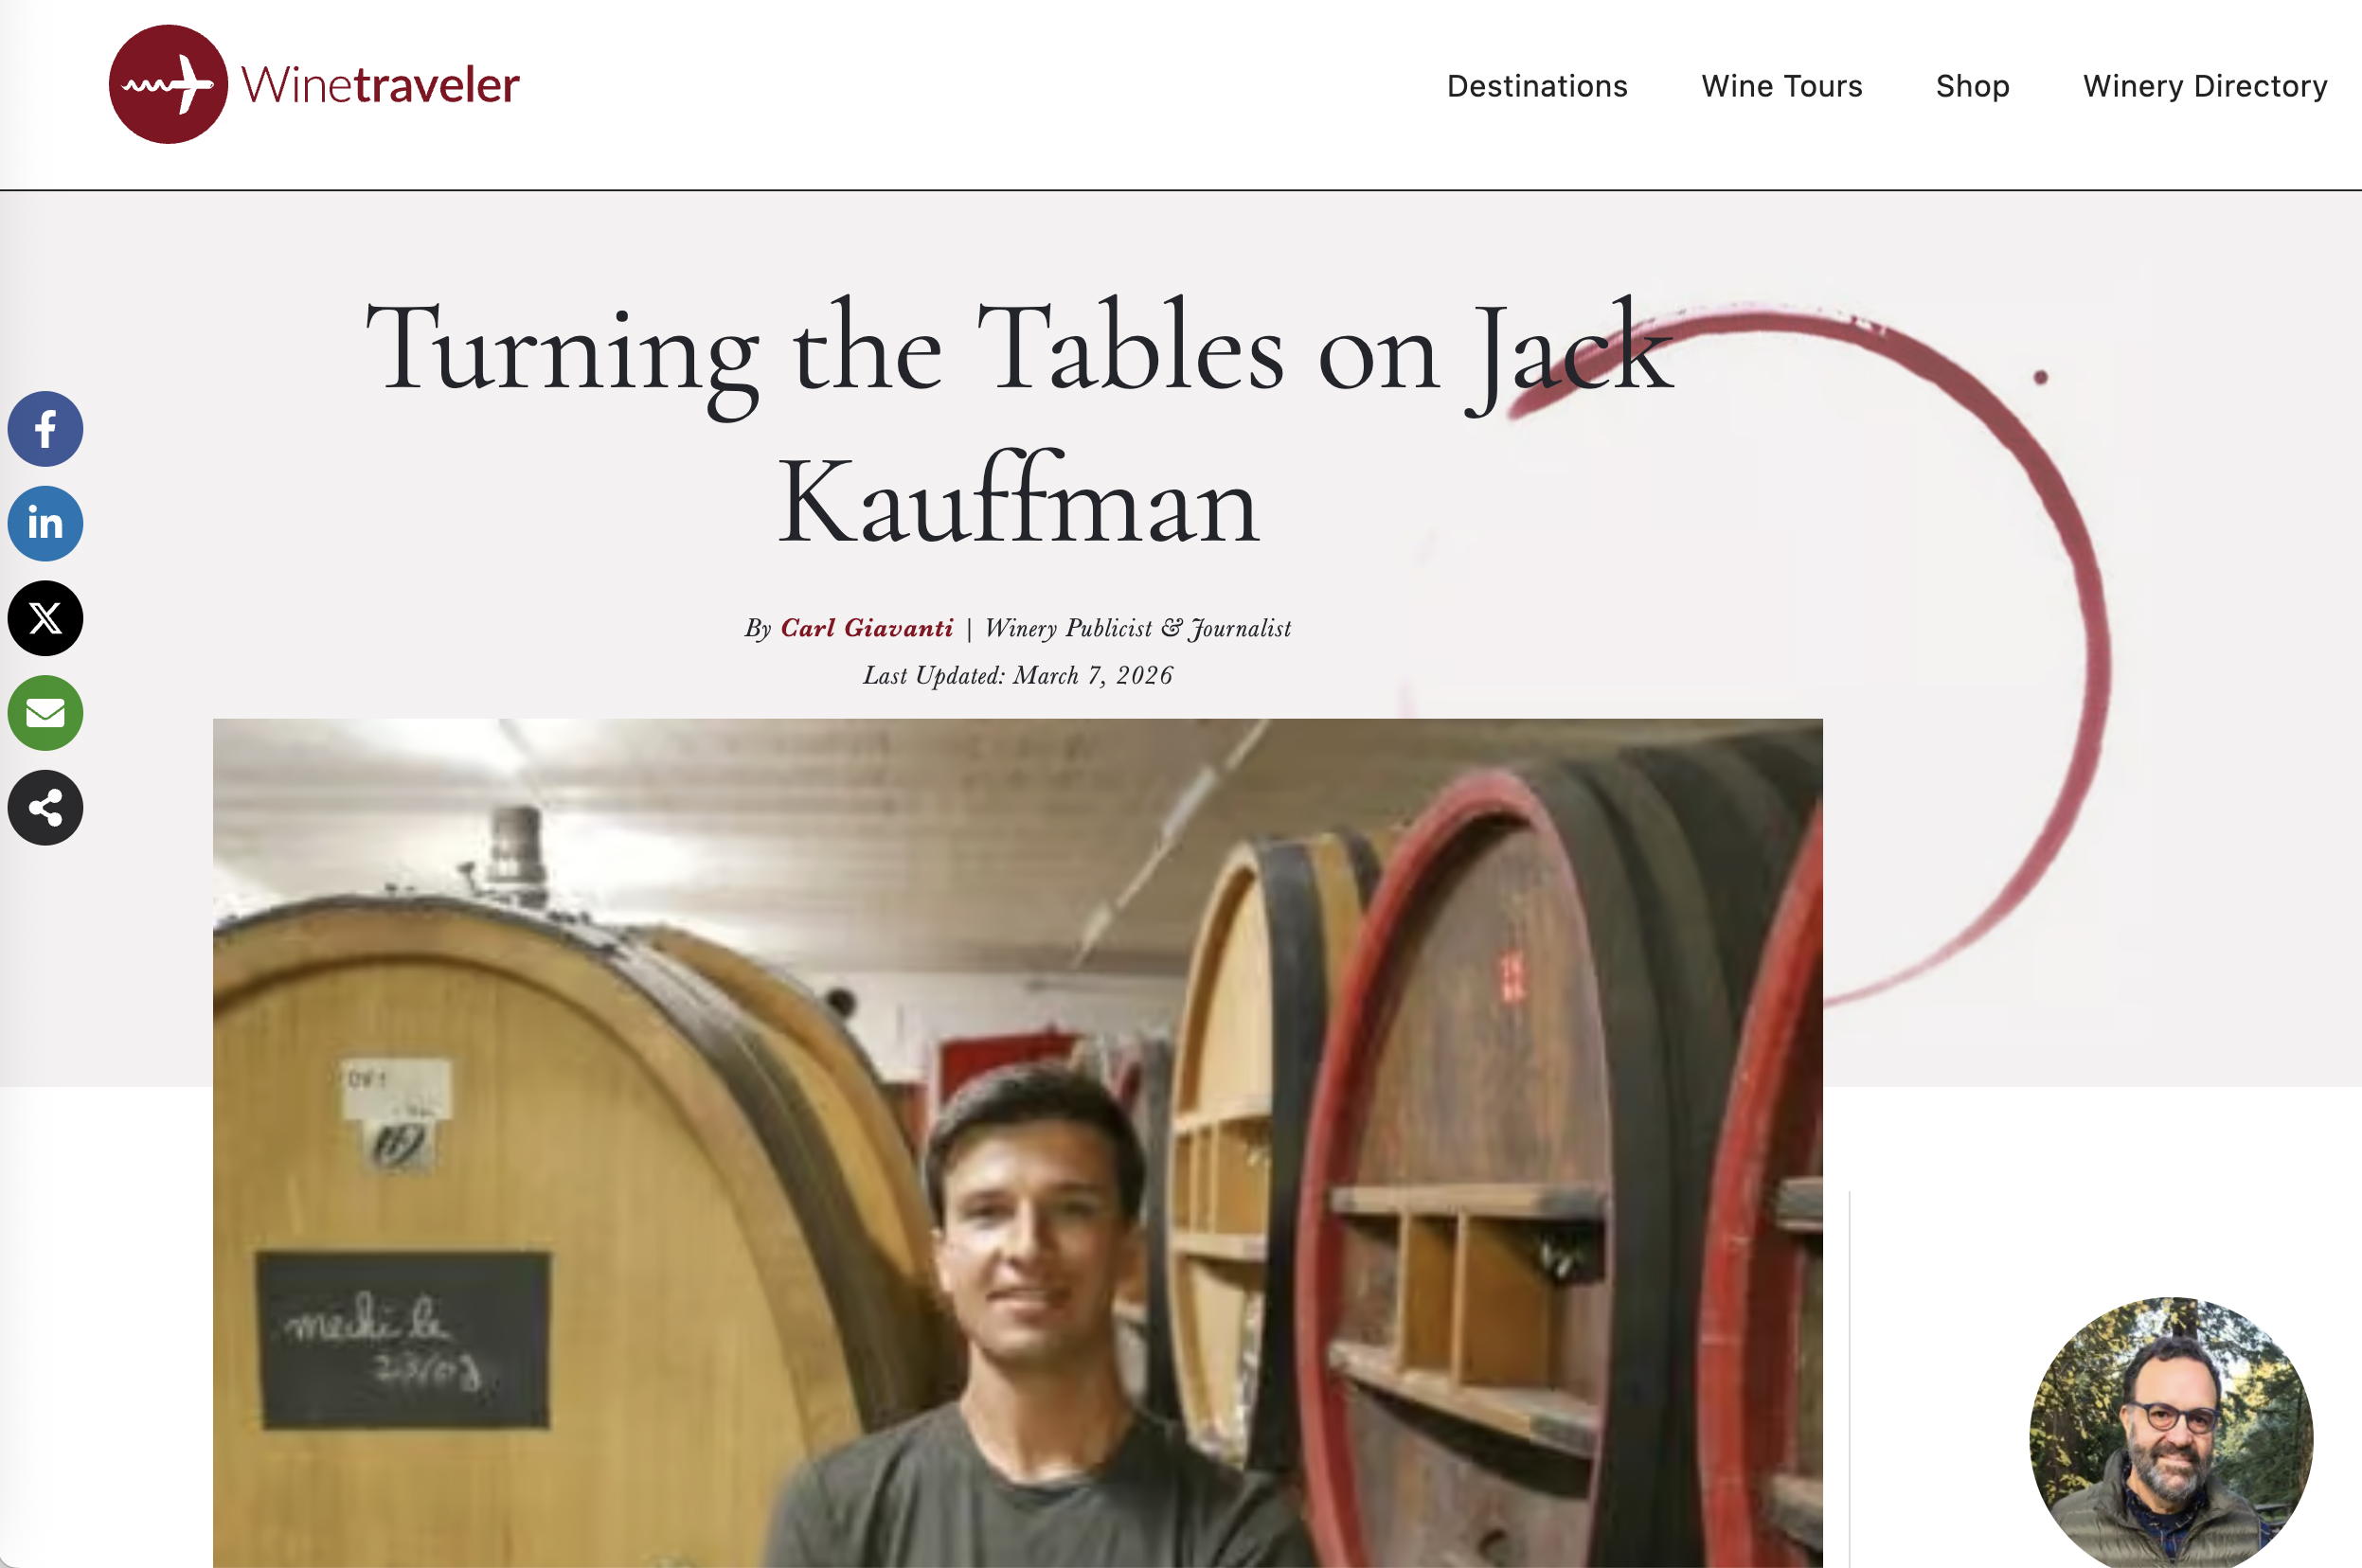Screen dimensions: 2362x1568
Task: Go to Wine Tours
Action: coord(1781,86)
